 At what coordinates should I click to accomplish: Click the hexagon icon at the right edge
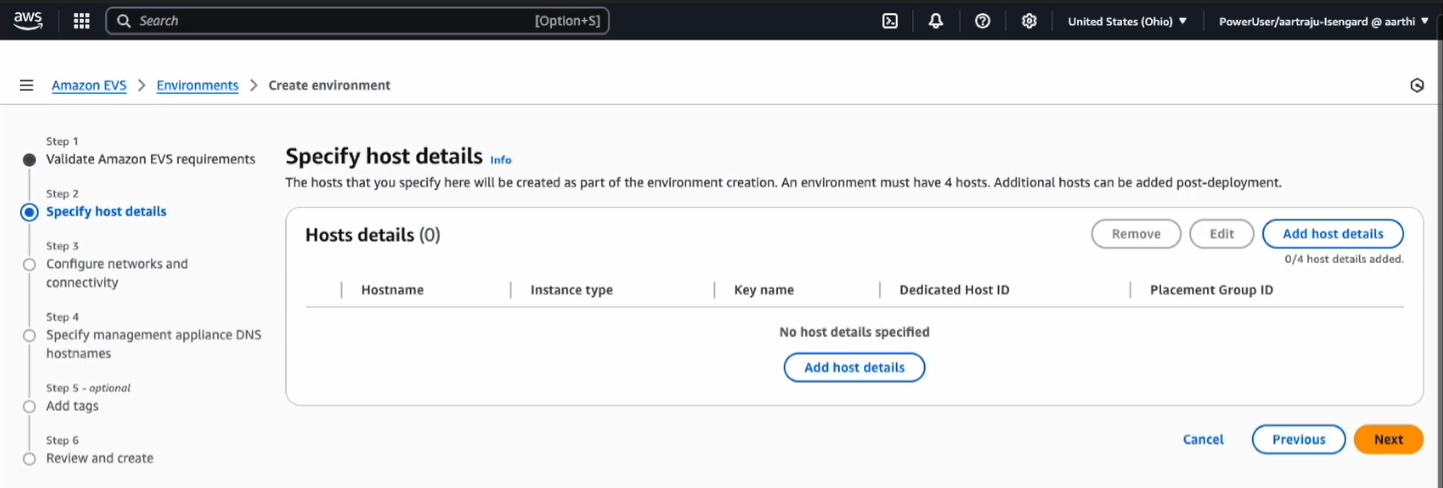[1417, 86]
